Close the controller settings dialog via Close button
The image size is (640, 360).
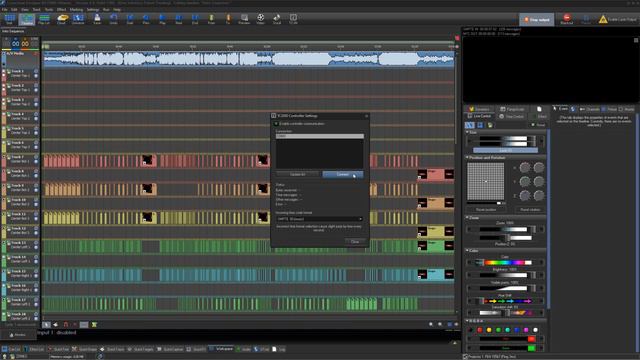click(355, 242)
